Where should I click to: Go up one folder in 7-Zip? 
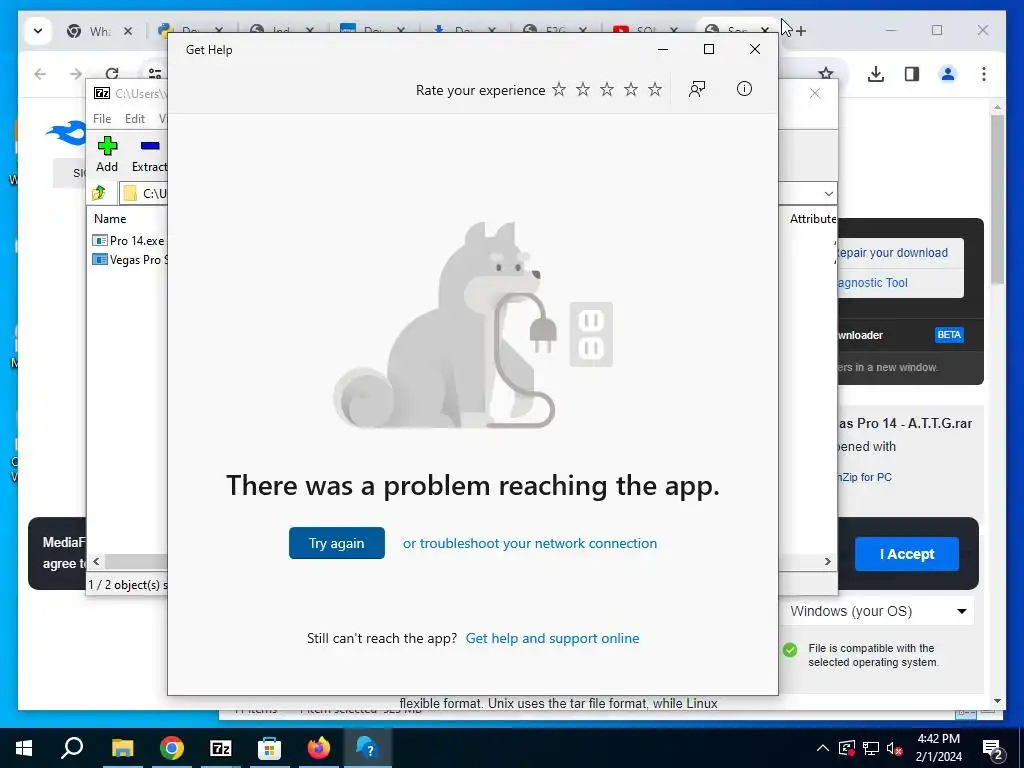coord(99,193)
